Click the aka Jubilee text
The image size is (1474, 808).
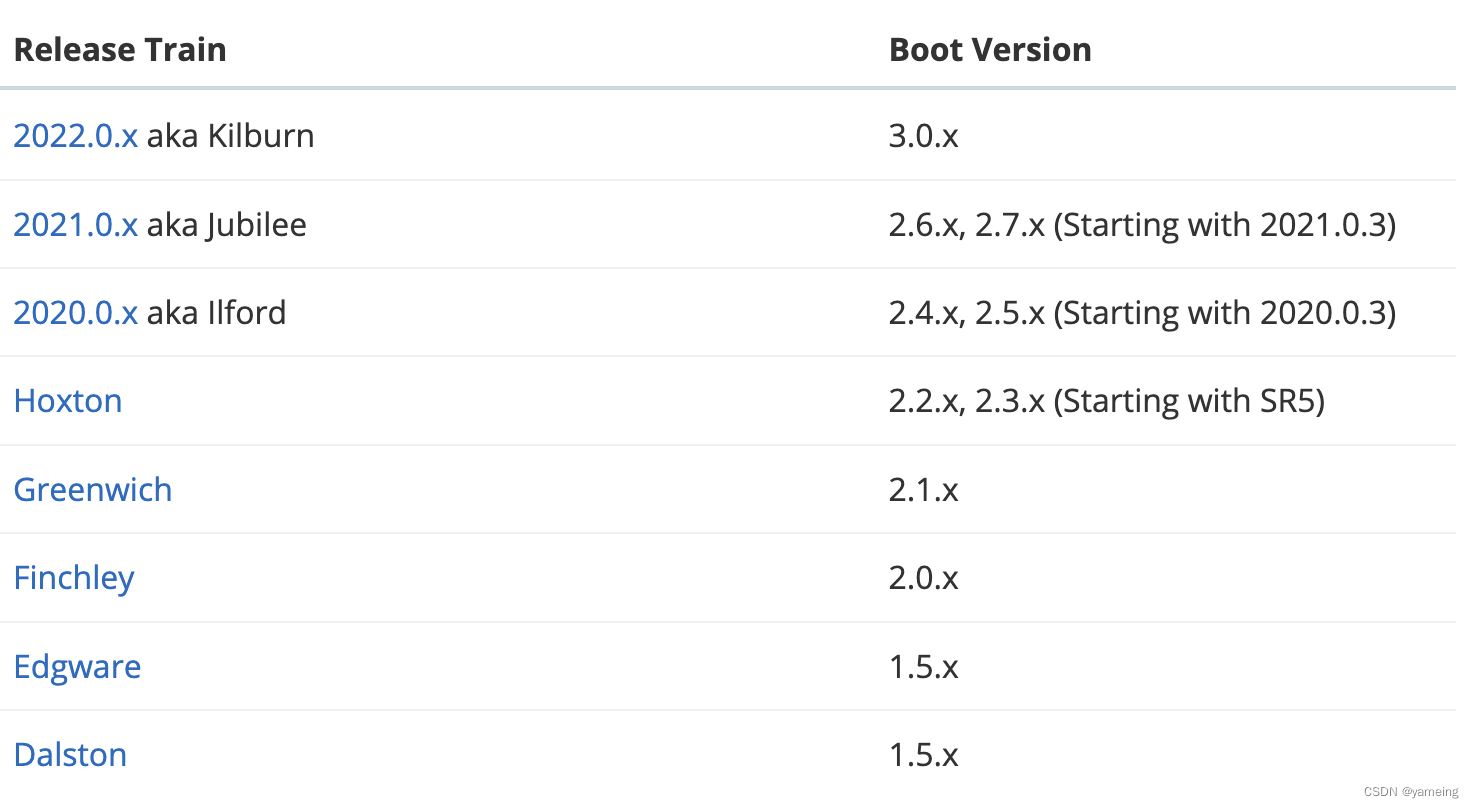point(227,224)
